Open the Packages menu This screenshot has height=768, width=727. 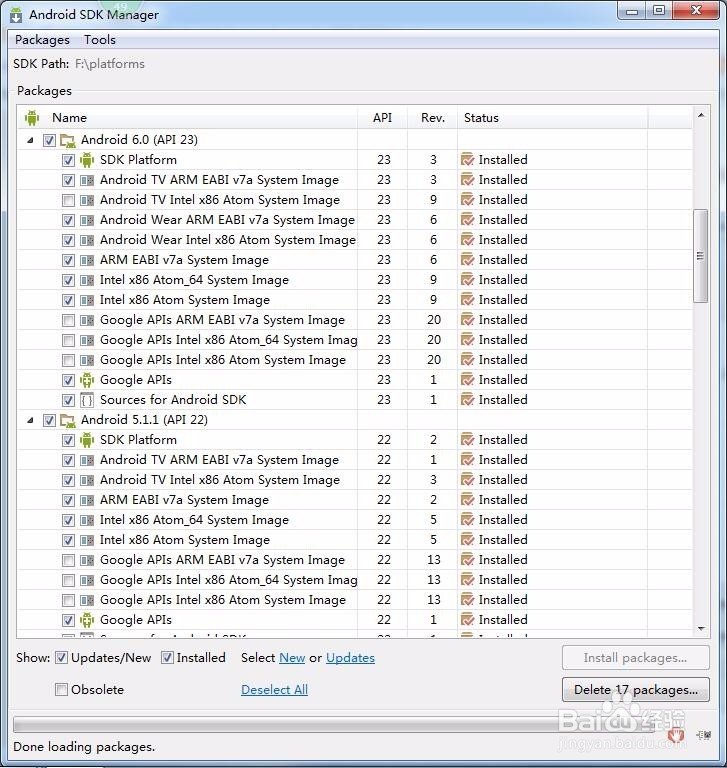42,40
